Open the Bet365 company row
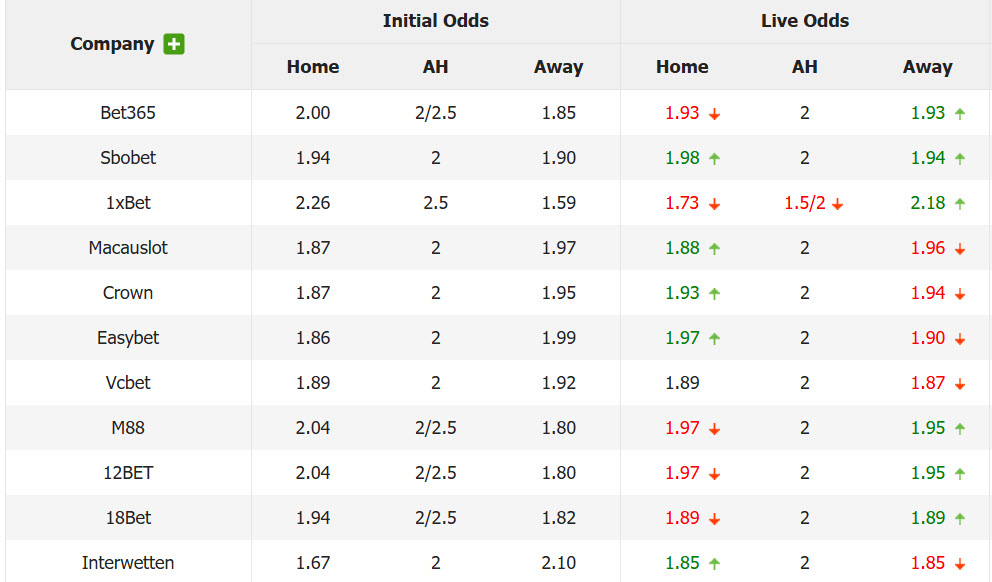The image size is (992, 582). [496, 113]
